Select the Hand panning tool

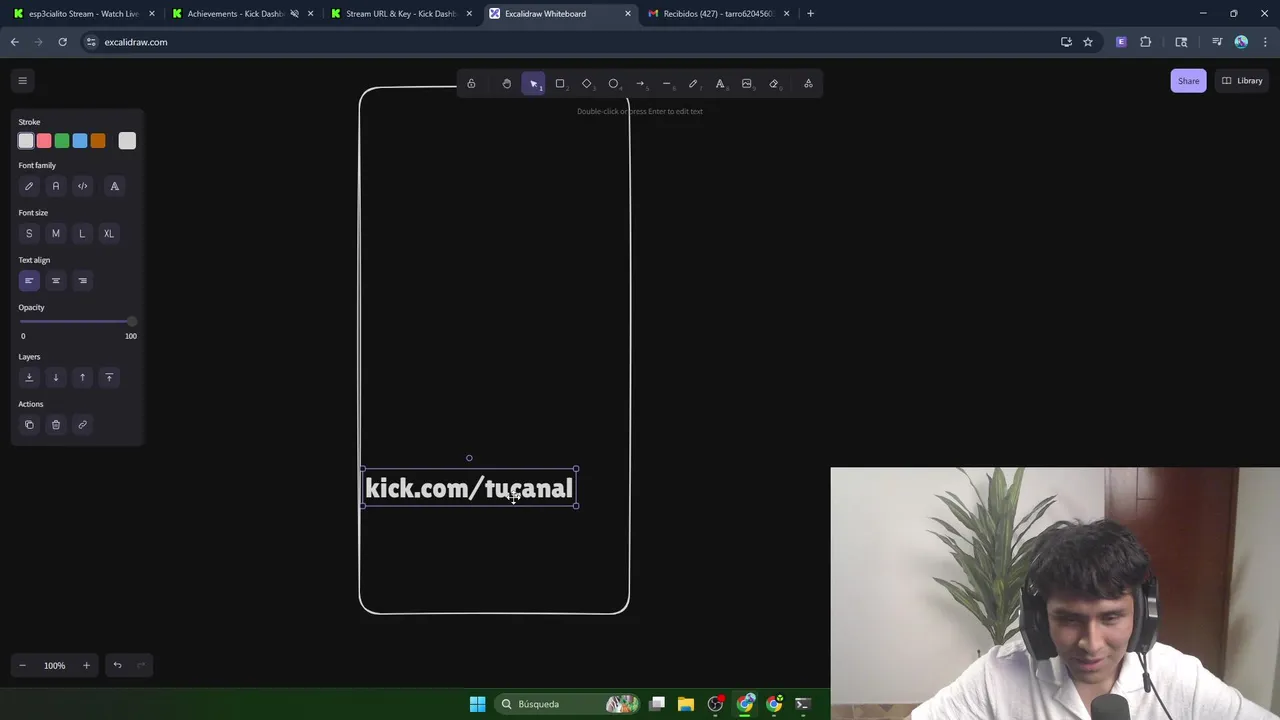coord(507,84)
